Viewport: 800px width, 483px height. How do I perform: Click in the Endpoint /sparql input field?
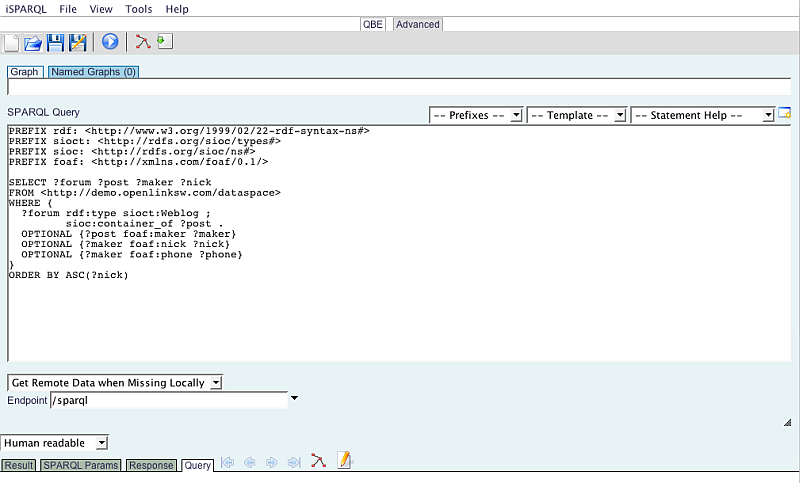(x=169, y=400)
